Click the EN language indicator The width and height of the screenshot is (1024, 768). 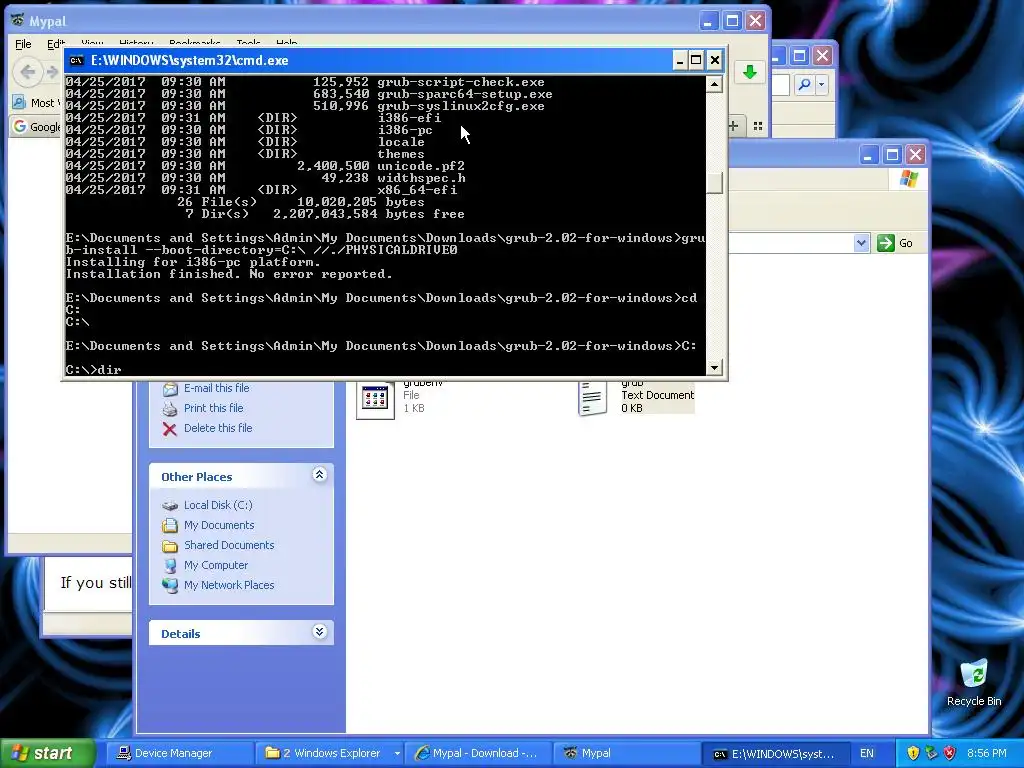pos(867,753)
